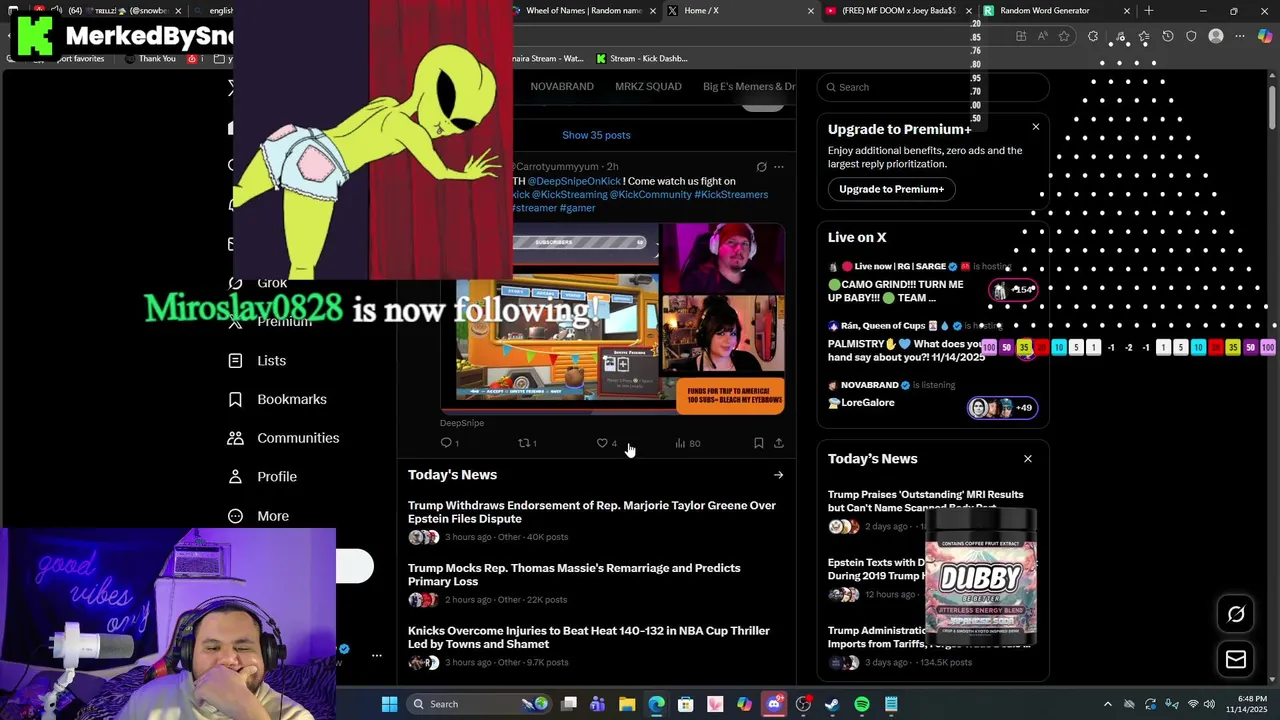Switch to the NOVABRAND timeline tab
The width and height of the screenshot is (1280, 720).
(x=562, y=87)
